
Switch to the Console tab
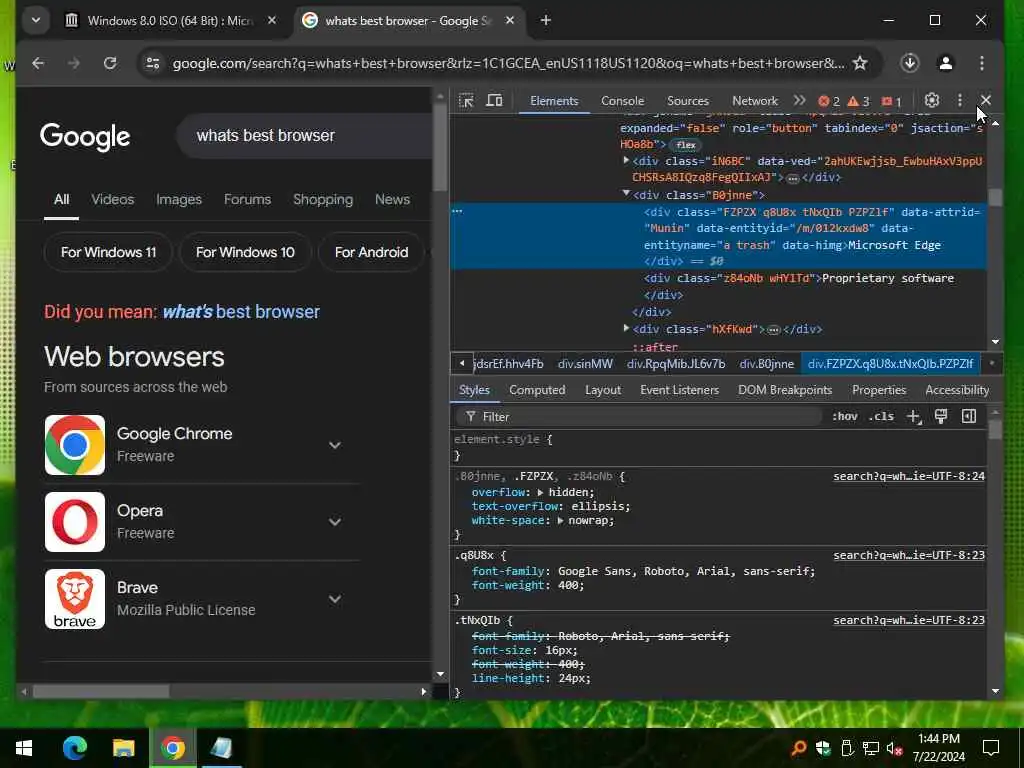point(622,101)
